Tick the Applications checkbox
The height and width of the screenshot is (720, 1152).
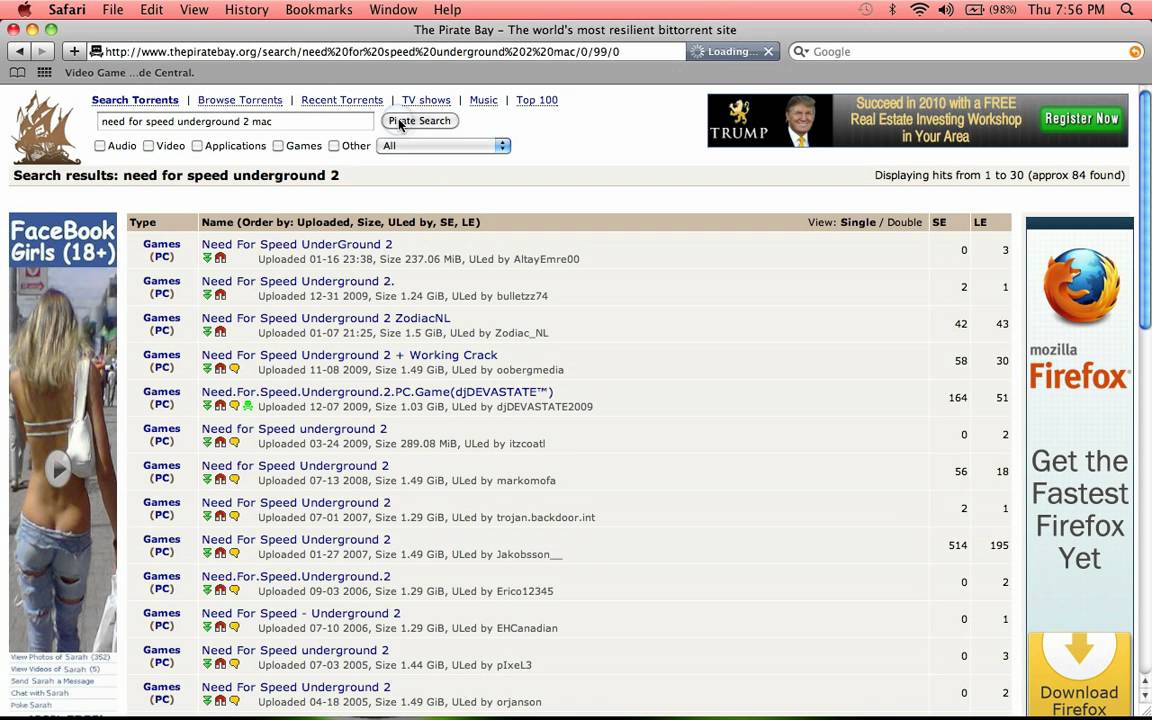[x=197, y=145]
